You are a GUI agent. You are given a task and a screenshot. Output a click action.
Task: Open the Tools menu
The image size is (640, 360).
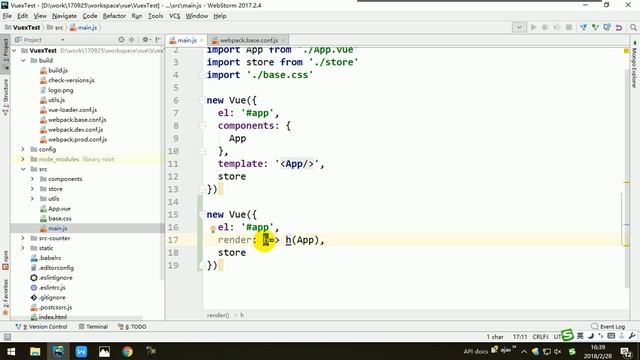(155, 16)
